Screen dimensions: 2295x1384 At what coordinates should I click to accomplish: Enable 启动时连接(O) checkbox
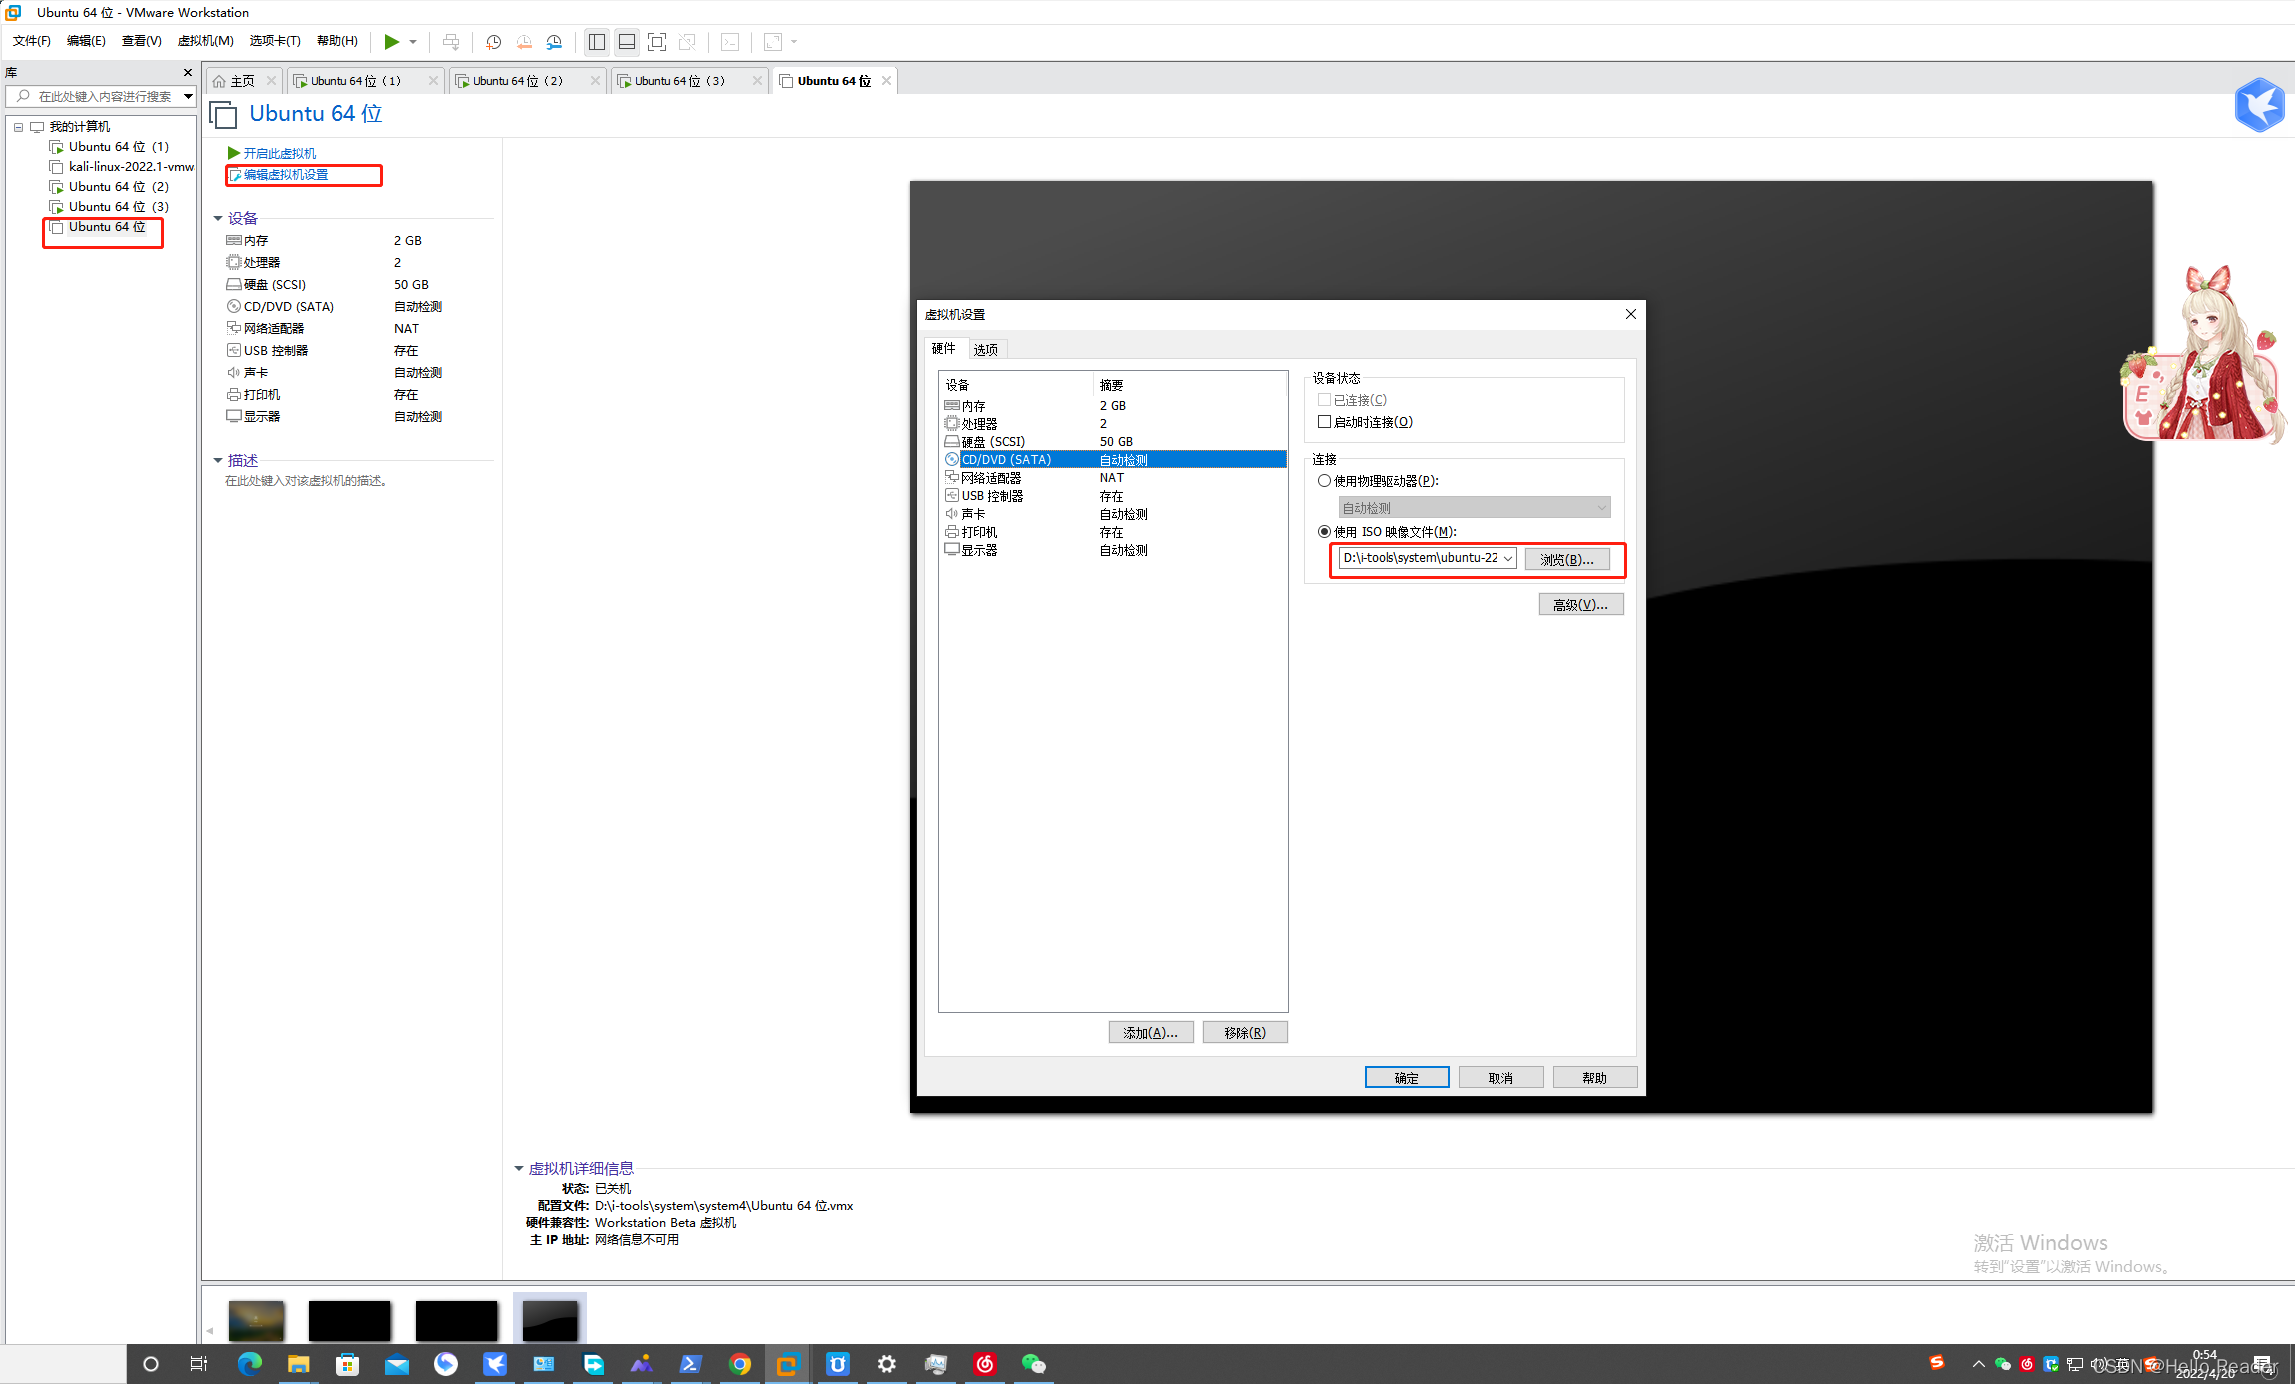tap(1325, 422)
